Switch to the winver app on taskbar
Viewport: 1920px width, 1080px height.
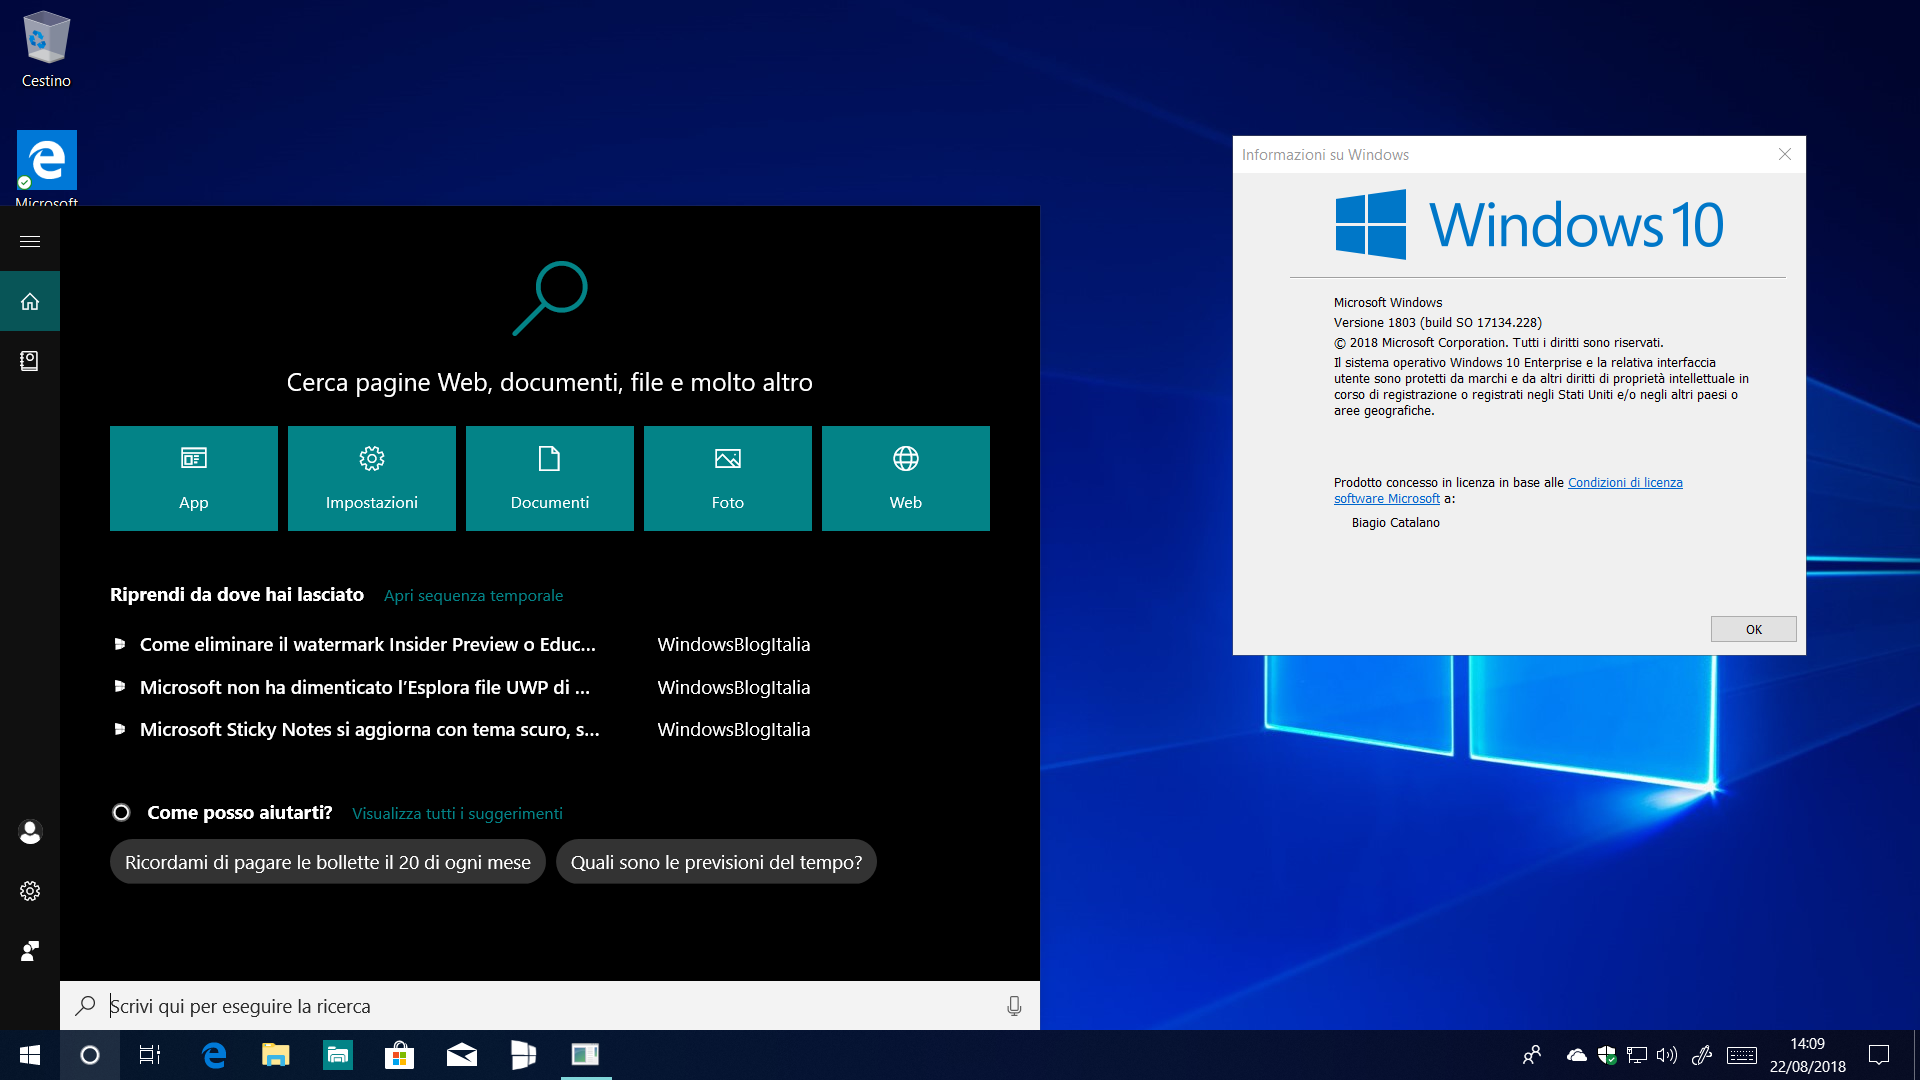click(586, 1055)
